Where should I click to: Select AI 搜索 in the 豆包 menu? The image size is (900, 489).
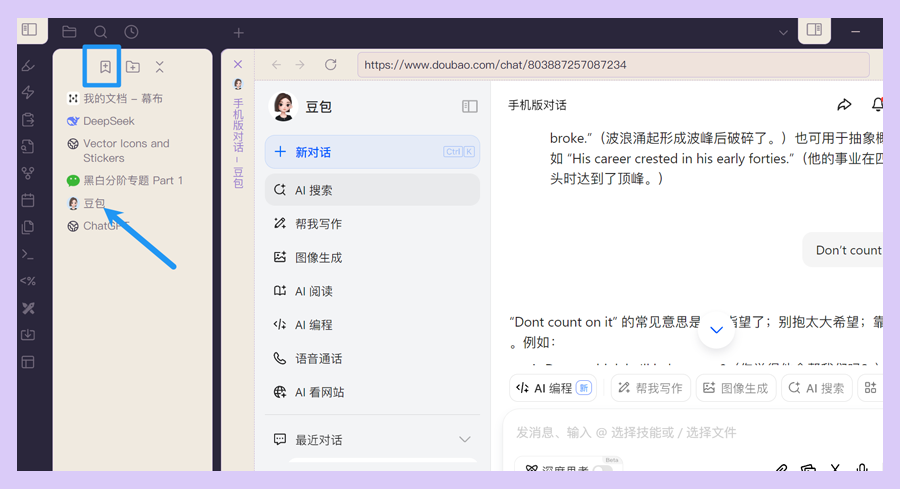(373, 190)
